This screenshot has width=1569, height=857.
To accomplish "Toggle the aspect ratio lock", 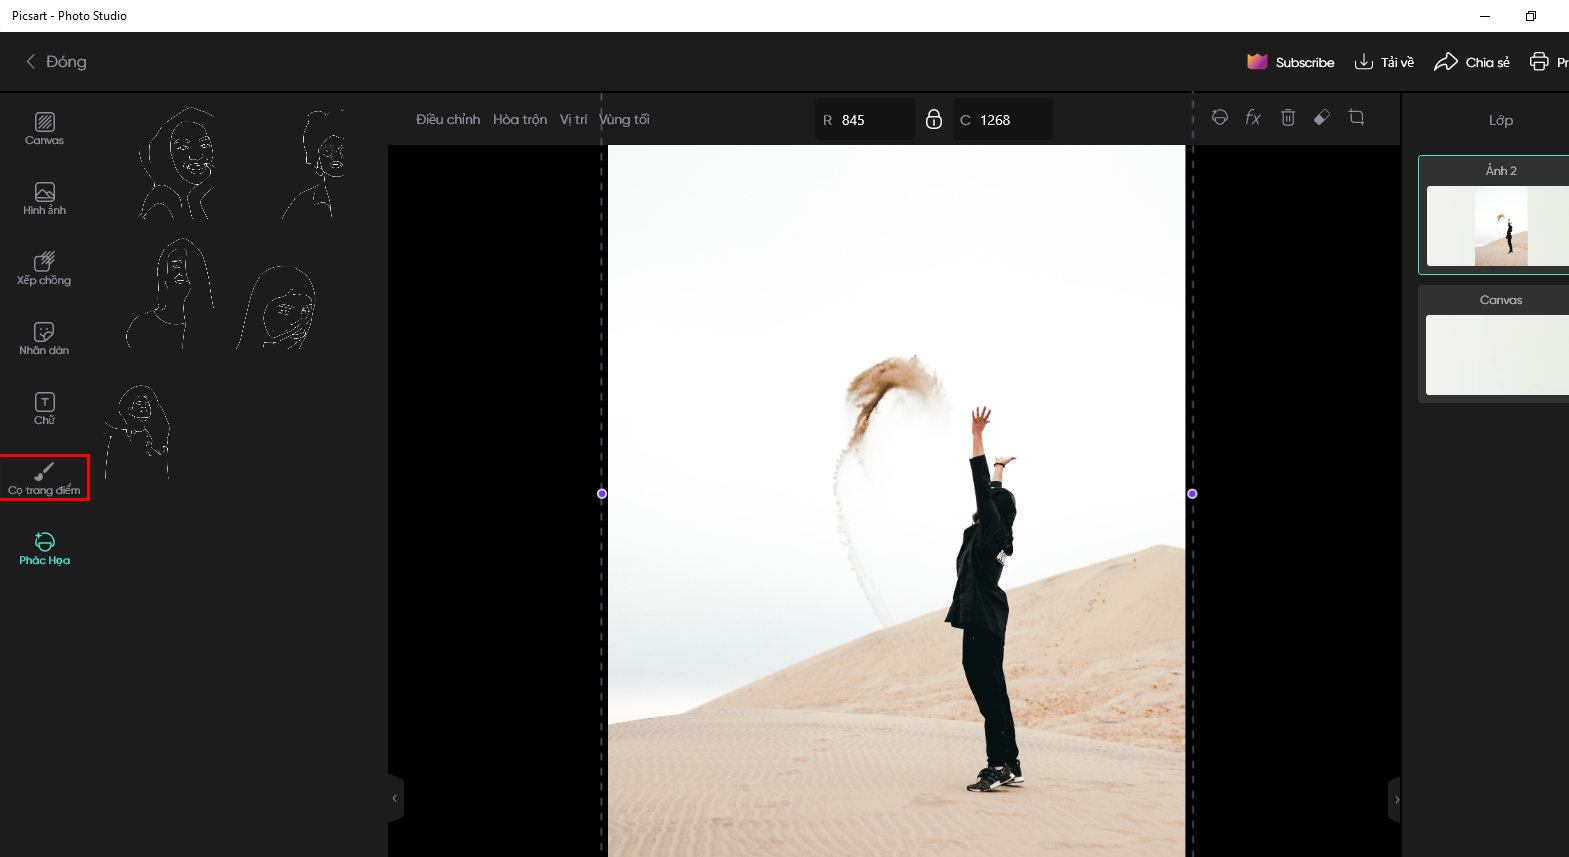I will point(934,119).
